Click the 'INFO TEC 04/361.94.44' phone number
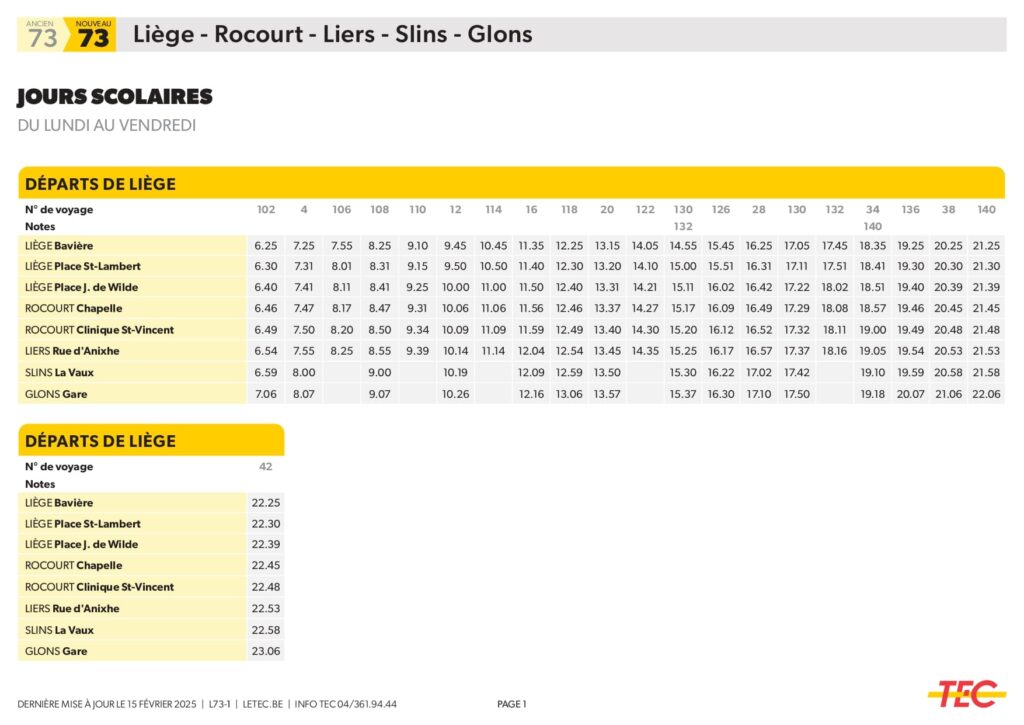Image resolution: width=1024 pixels, height=725 pixels. pyautogui.click(x=346, y=704)
